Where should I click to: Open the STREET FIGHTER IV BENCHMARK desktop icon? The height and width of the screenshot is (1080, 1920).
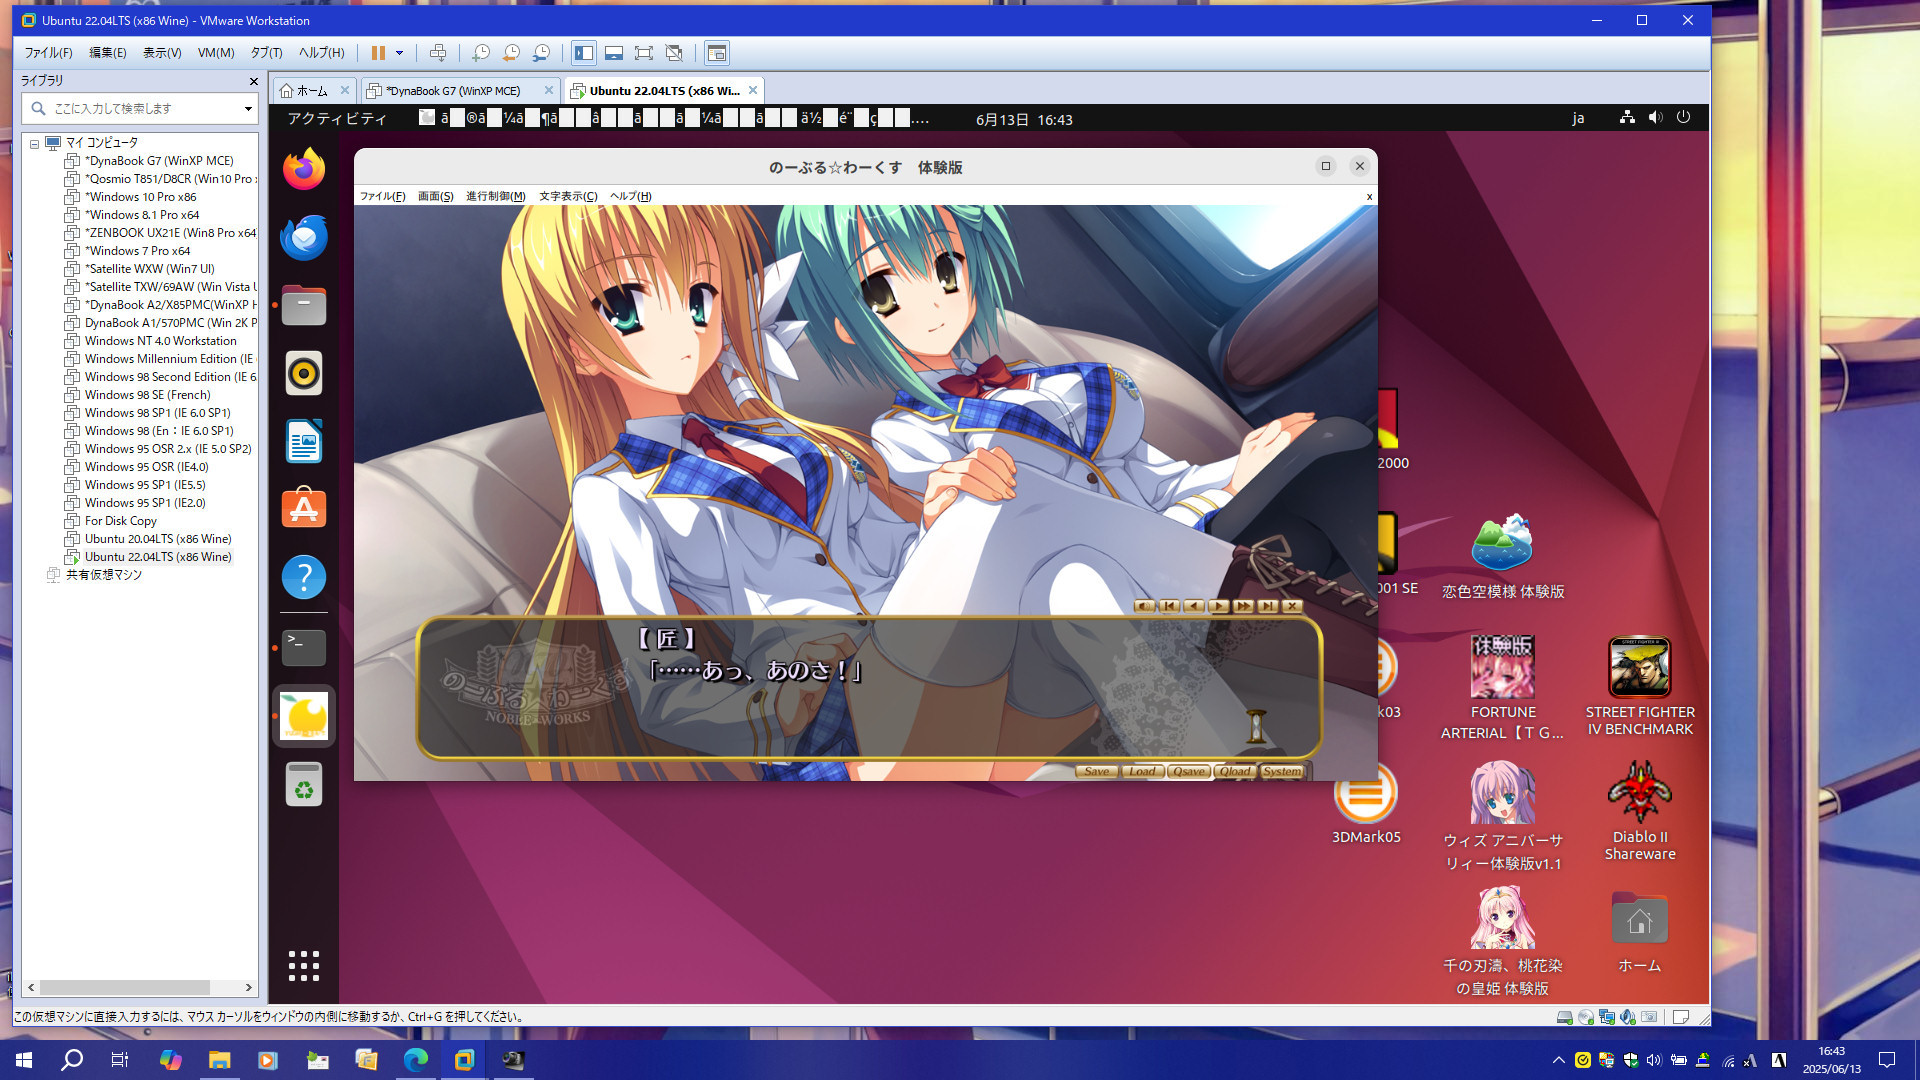[1640, 688]
